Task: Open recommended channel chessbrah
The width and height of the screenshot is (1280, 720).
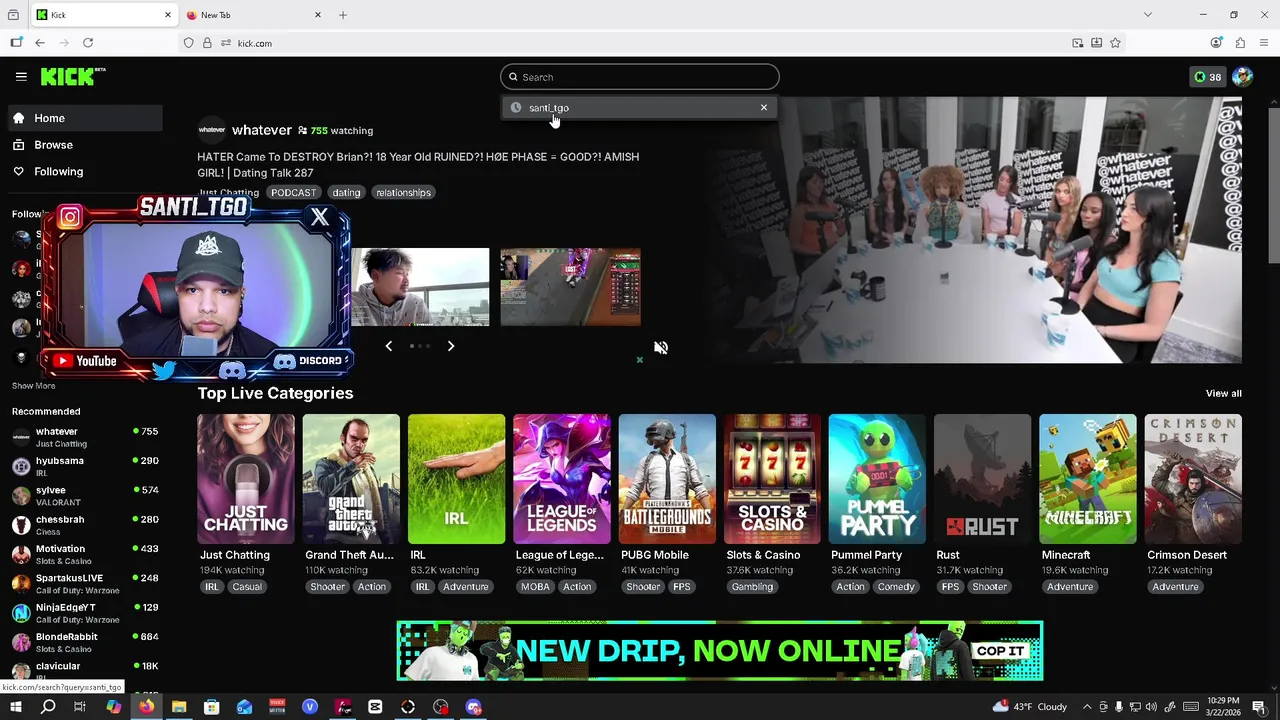Action: 85,524
